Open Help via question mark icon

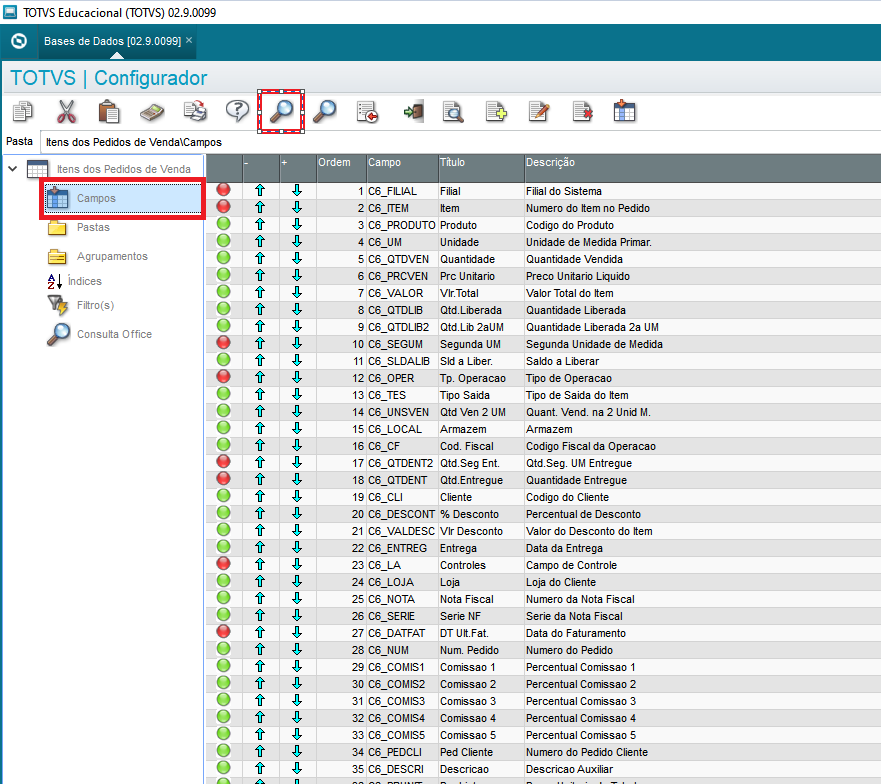[238, 111]
